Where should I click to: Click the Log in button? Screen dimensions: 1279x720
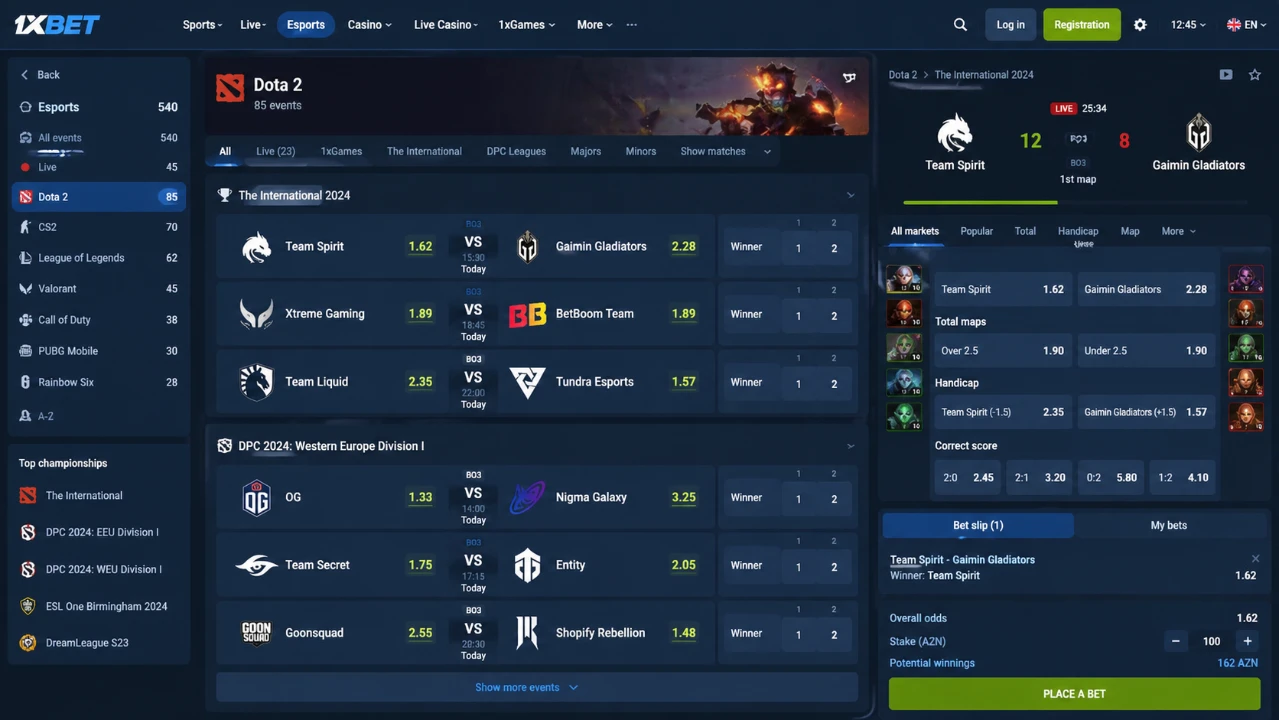1010,25
